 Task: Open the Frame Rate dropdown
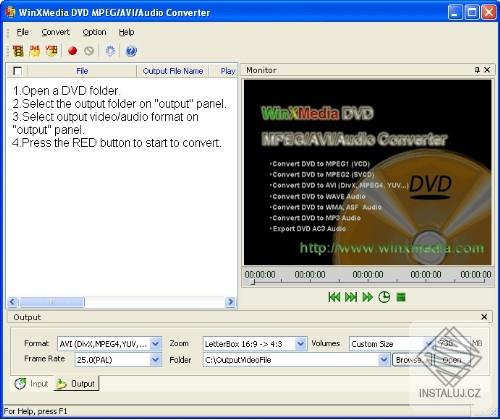155,360
